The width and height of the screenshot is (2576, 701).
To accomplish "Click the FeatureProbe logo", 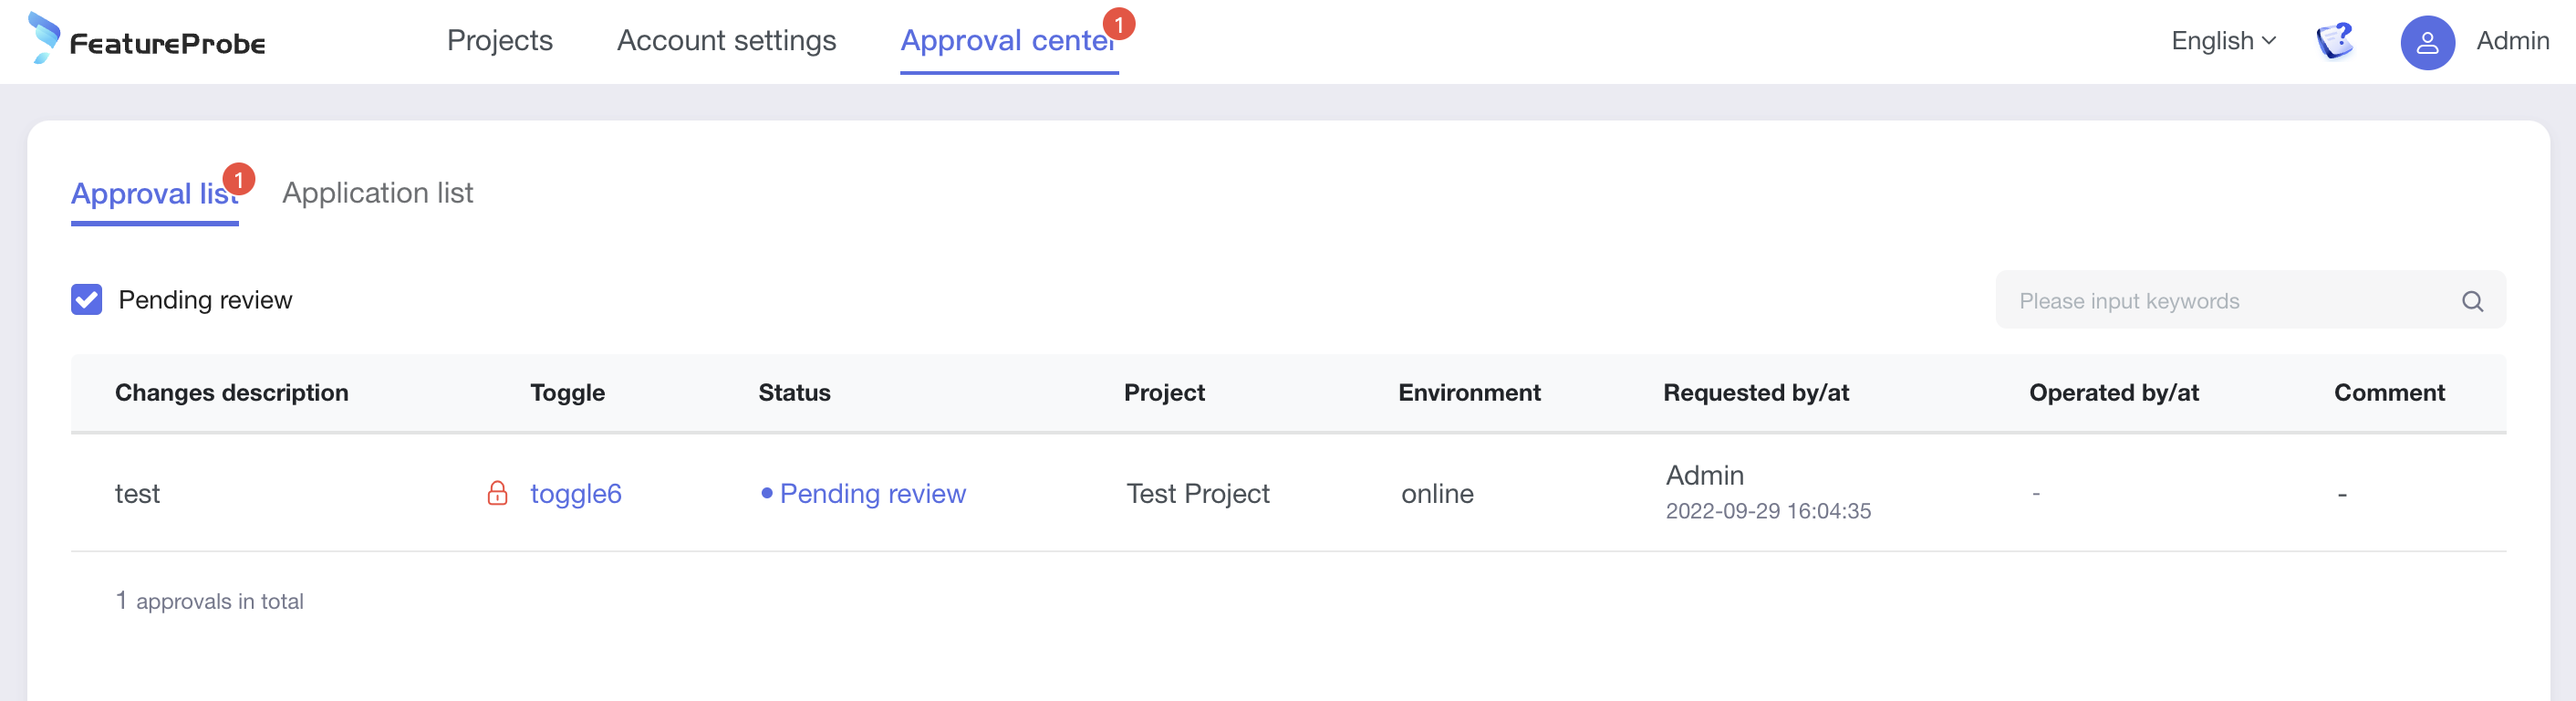I will click(x=146, y=40).
